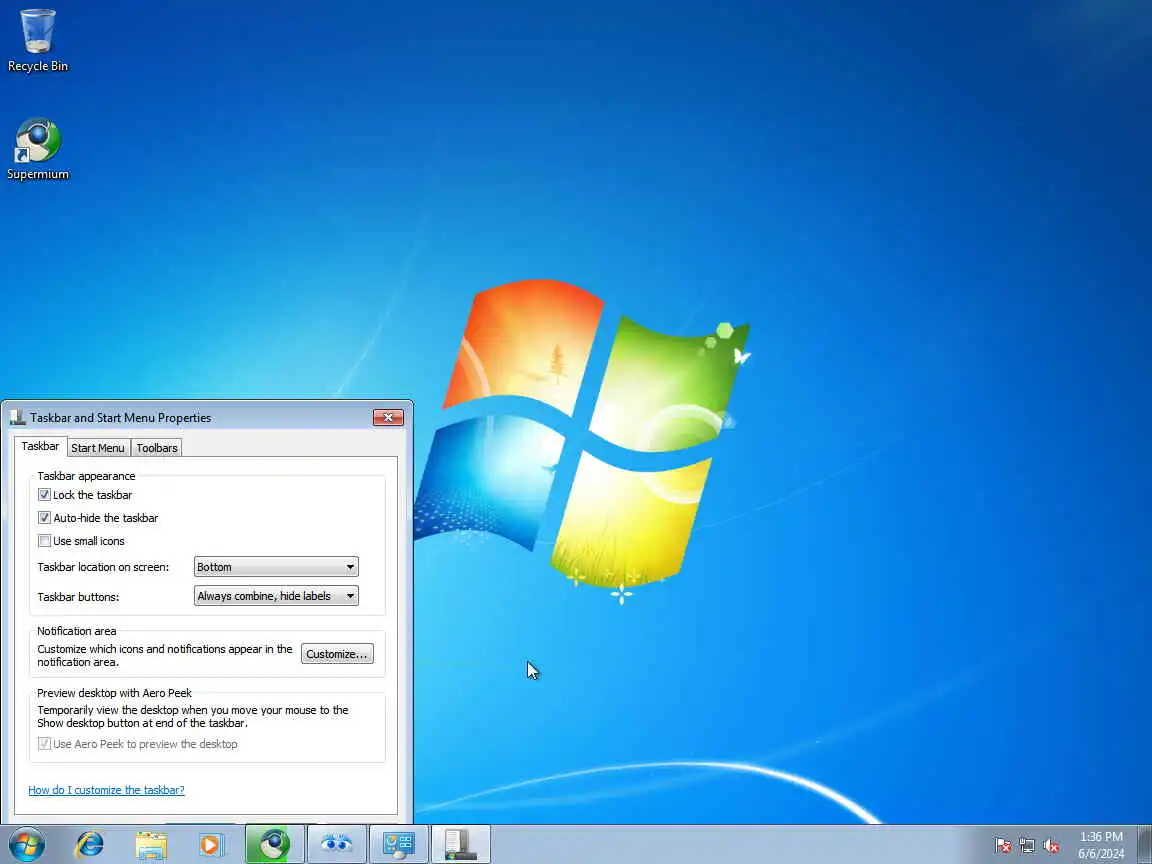Screen dimensions: 1152x864
Task: Click Preview desktop with Aero Peek label
Action: pos(115,693)
